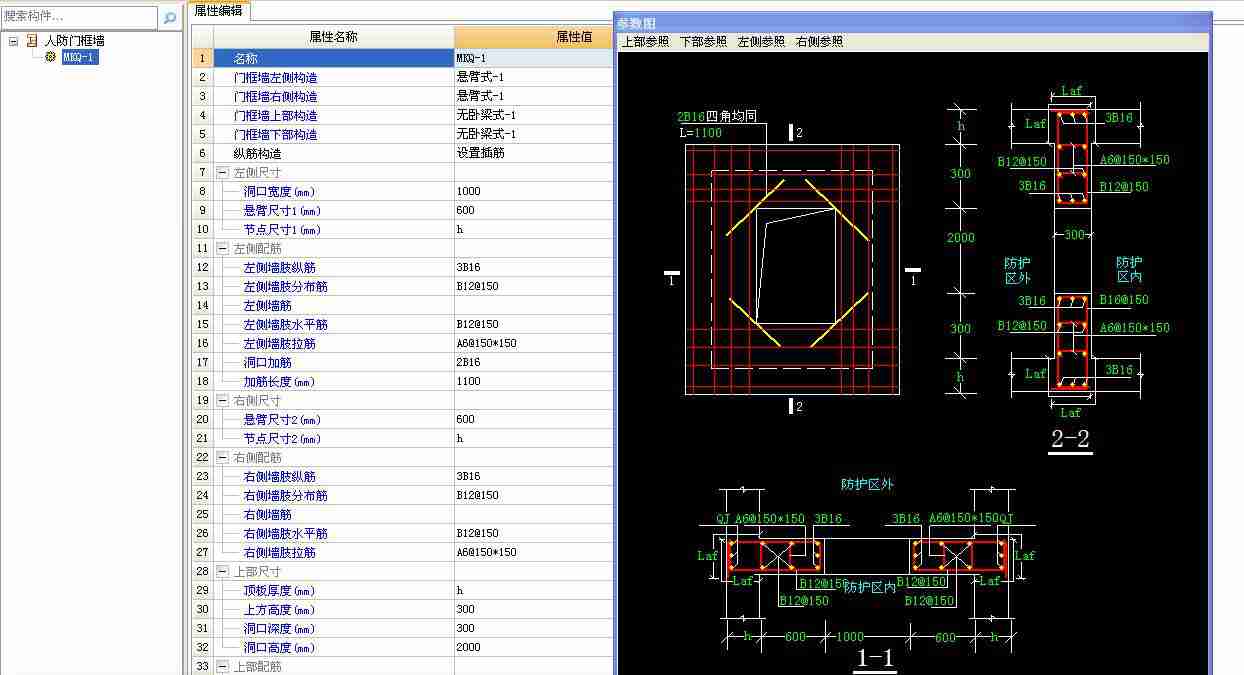Click the L=1100 label in diagram
Image resolution: width=1244 pixels, height=675 pixels.
pos(700,132)
